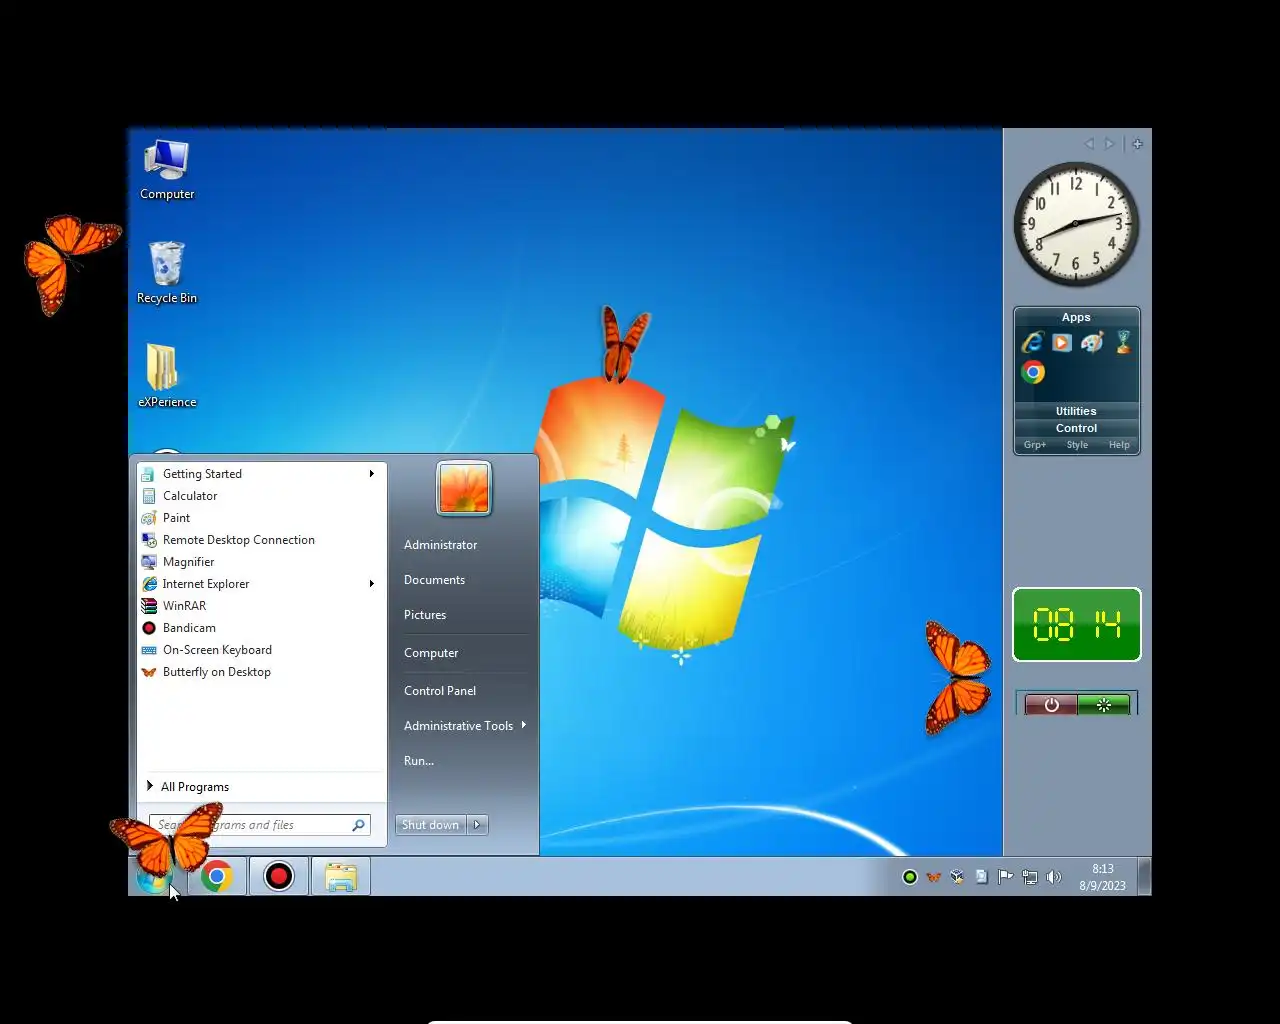Click the taskbar date and time
Screen dimensions: 1280x1024
[x=1102, y=877]
